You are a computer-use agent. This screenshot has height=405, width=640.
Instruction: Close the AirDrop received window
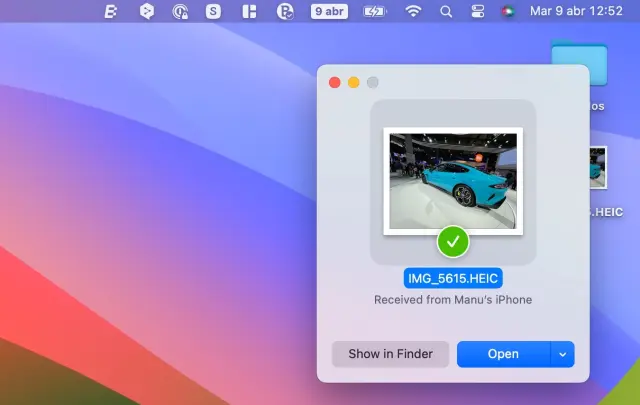click(x=335, y=82)
